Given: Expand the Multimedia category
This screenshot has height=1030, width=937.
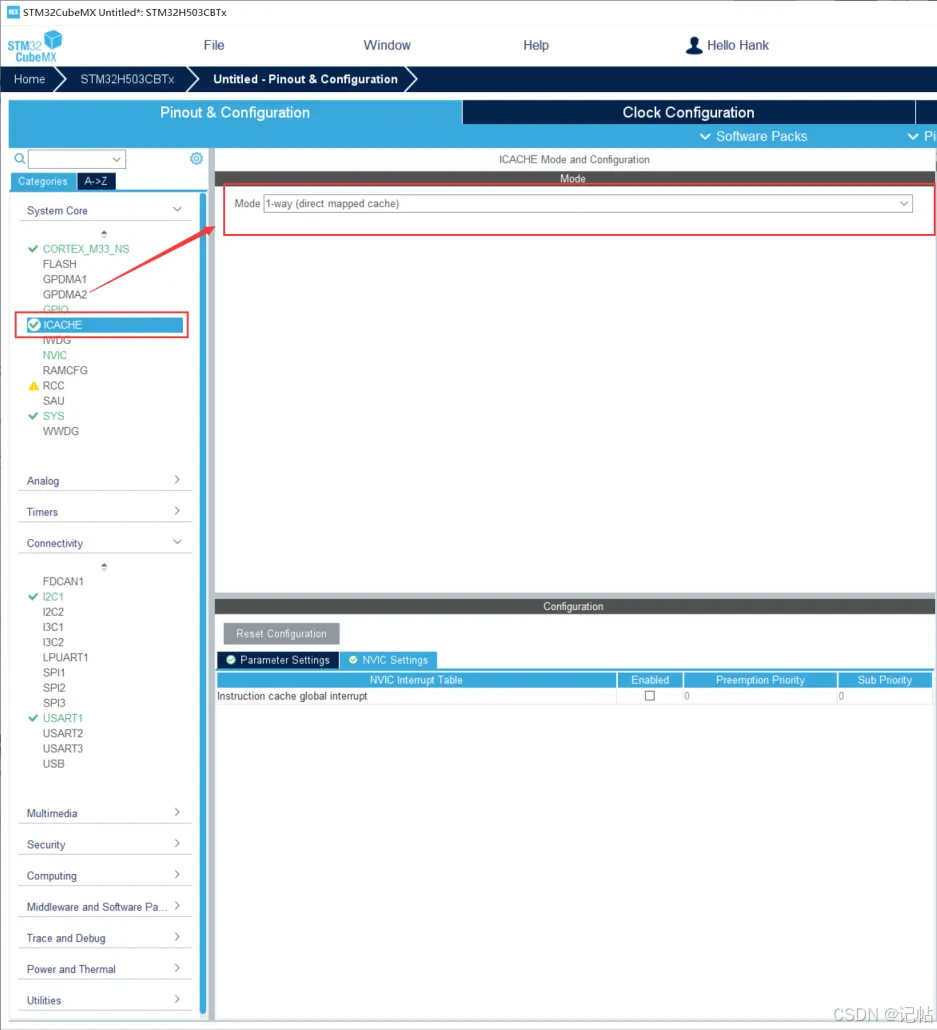Looking at the screenshot, I should [x=104, y=813].
